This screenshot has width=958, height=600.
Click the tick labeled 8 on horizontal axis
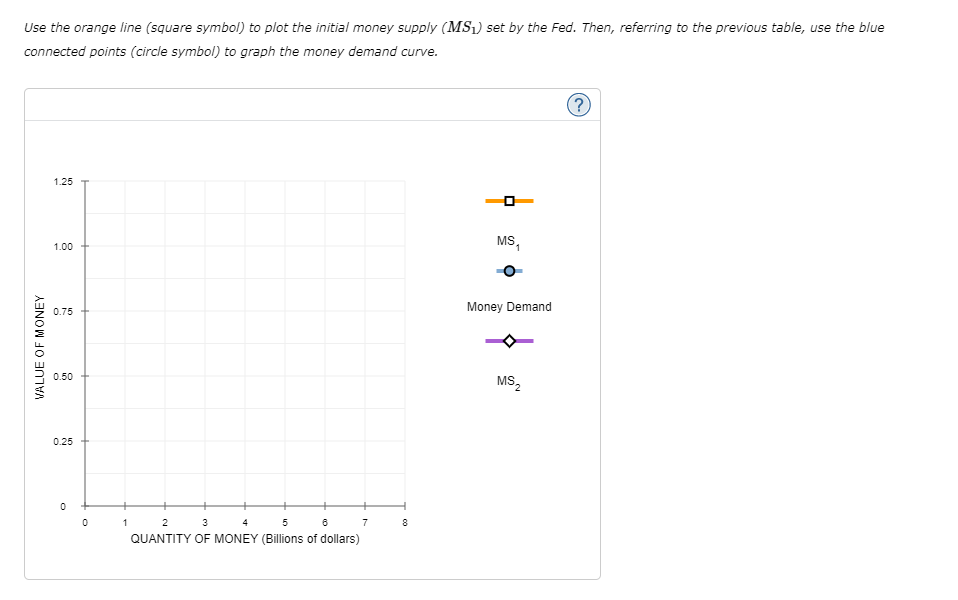tap(404, 521)
